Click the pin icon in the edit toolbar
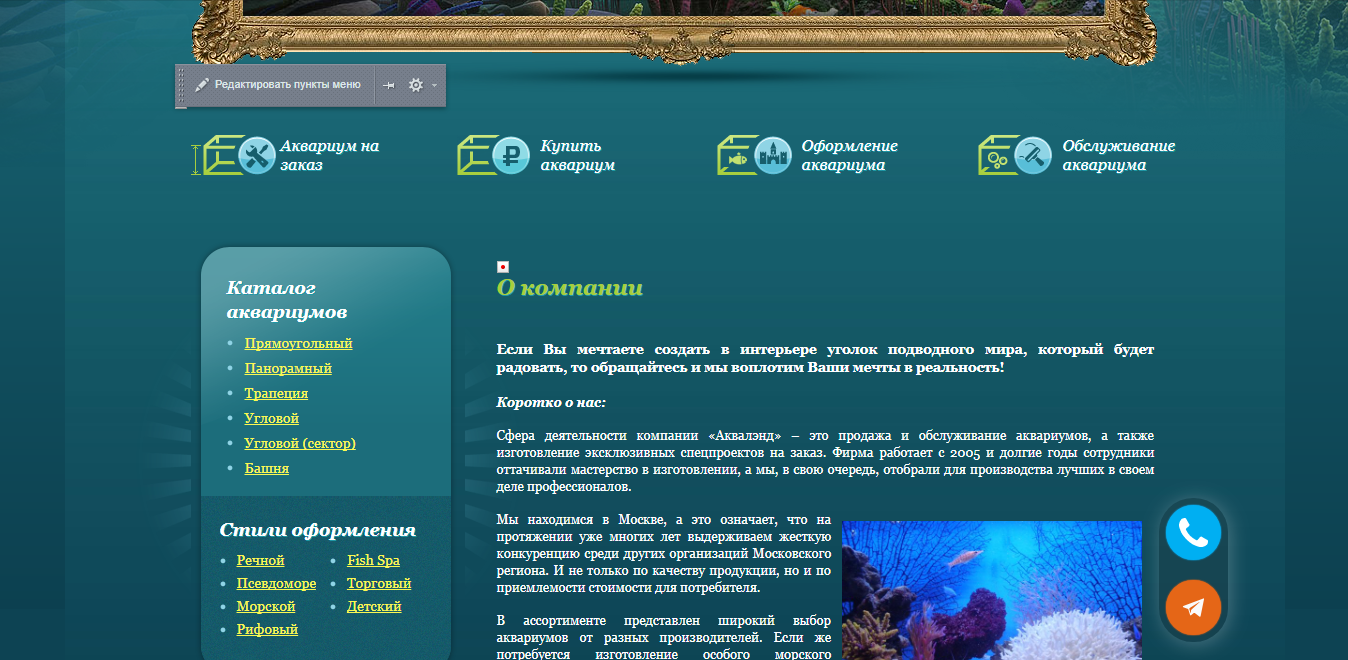Image resolution: width=1348 pixels, height=660 pixels. (x=389, y=86)
